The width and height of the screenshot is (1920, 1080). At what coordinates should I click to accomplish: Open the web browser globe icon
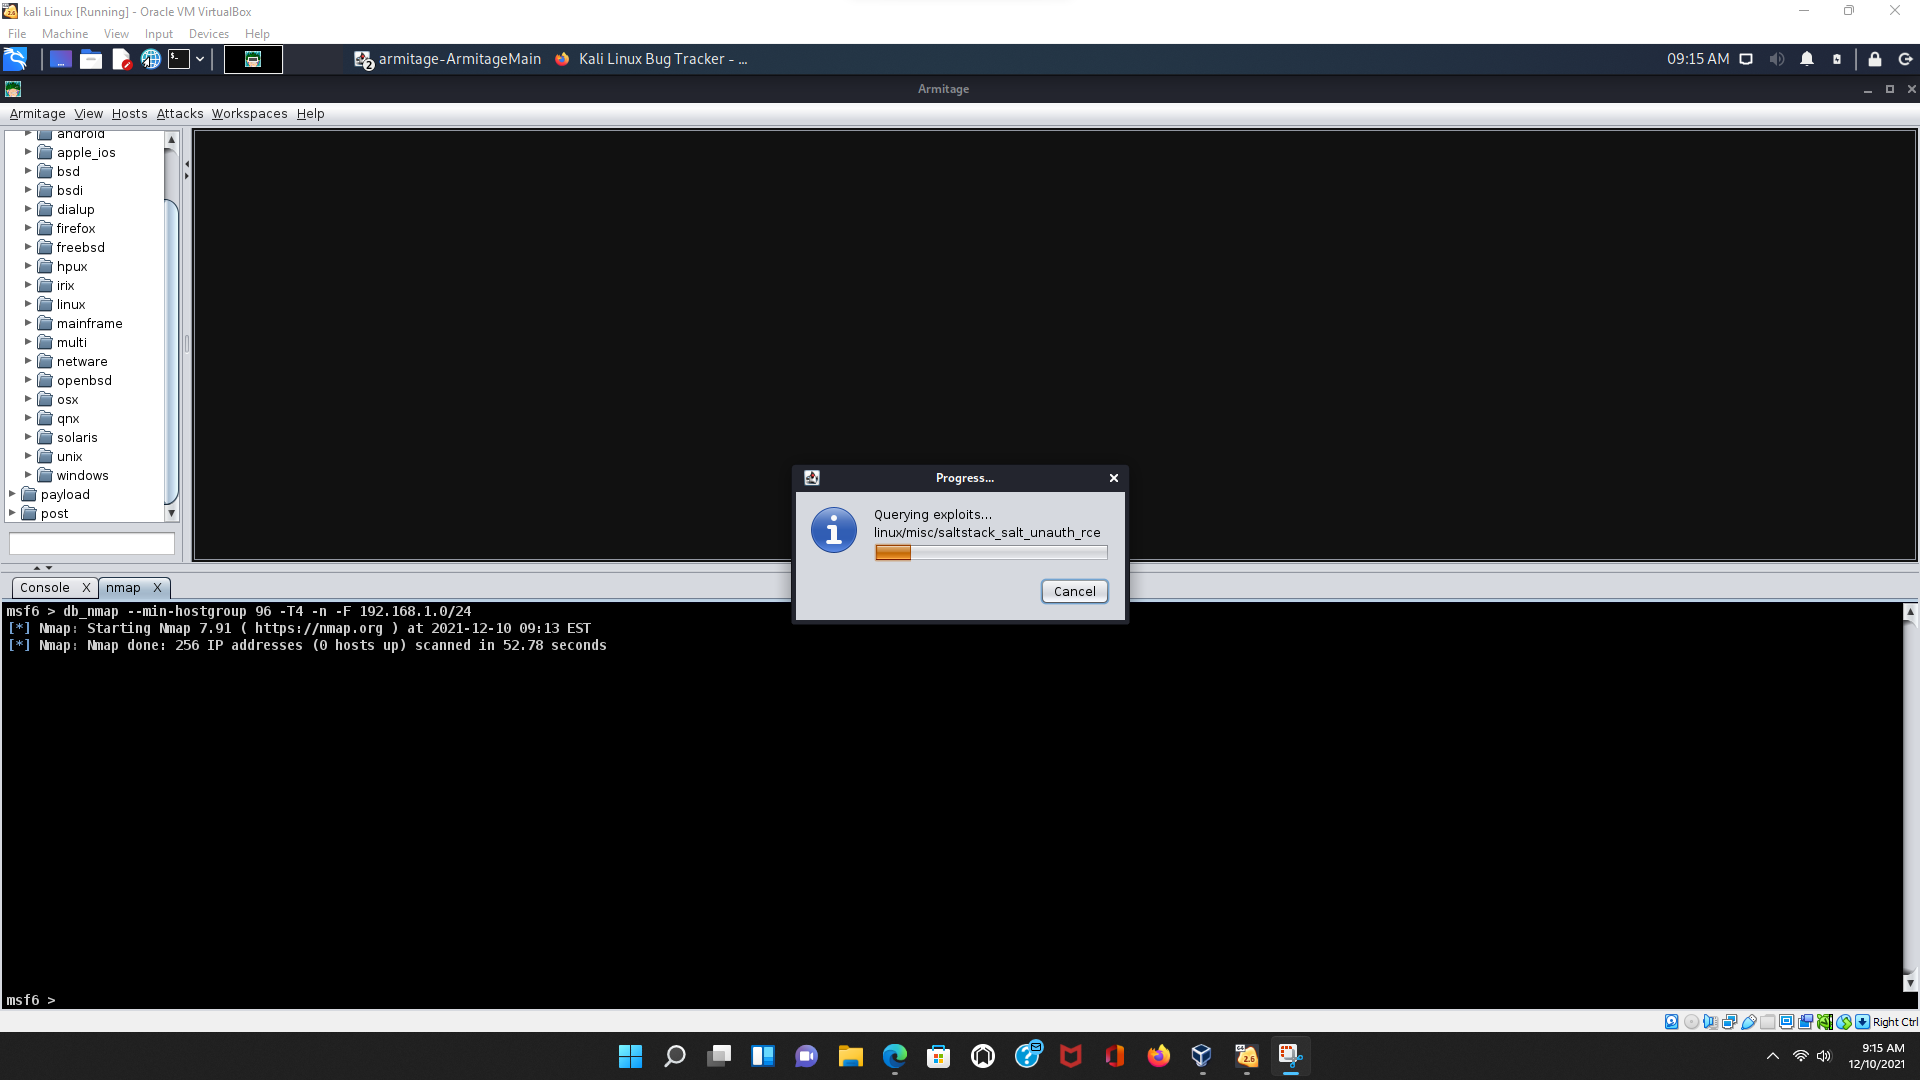point(150,59)
